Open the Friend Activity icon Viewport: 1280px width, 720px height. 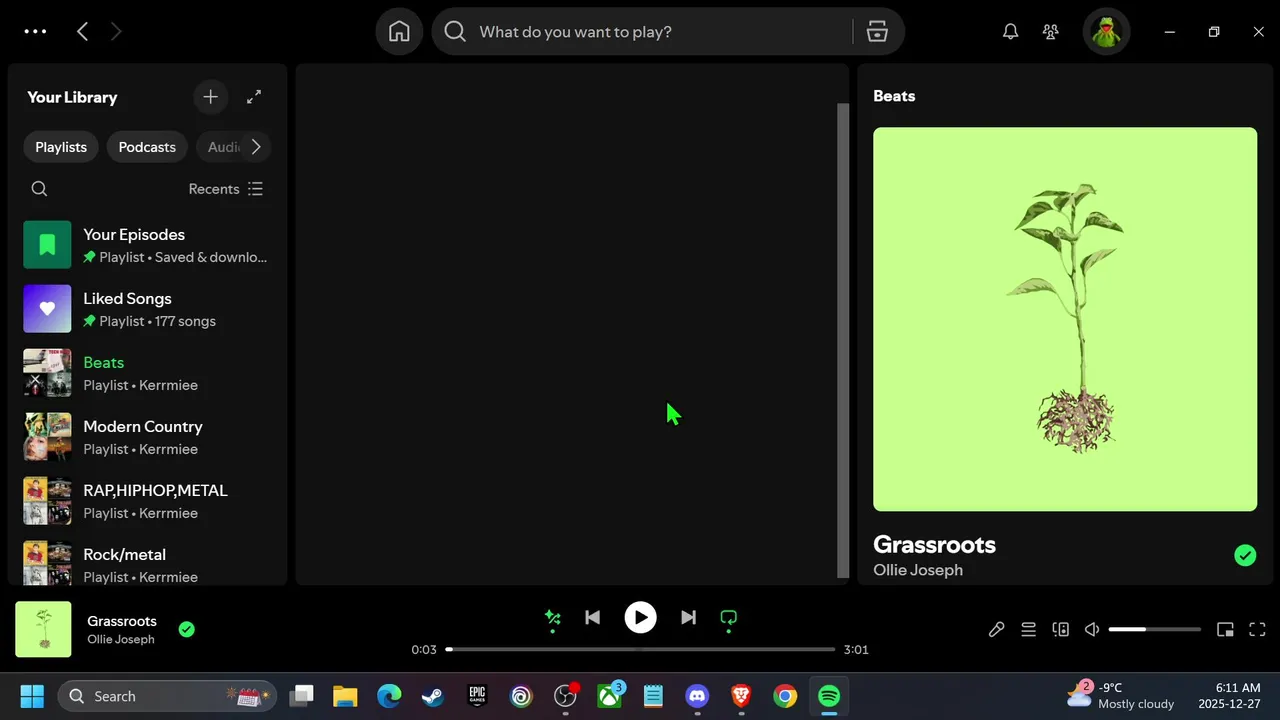[x=1050, y=32]
